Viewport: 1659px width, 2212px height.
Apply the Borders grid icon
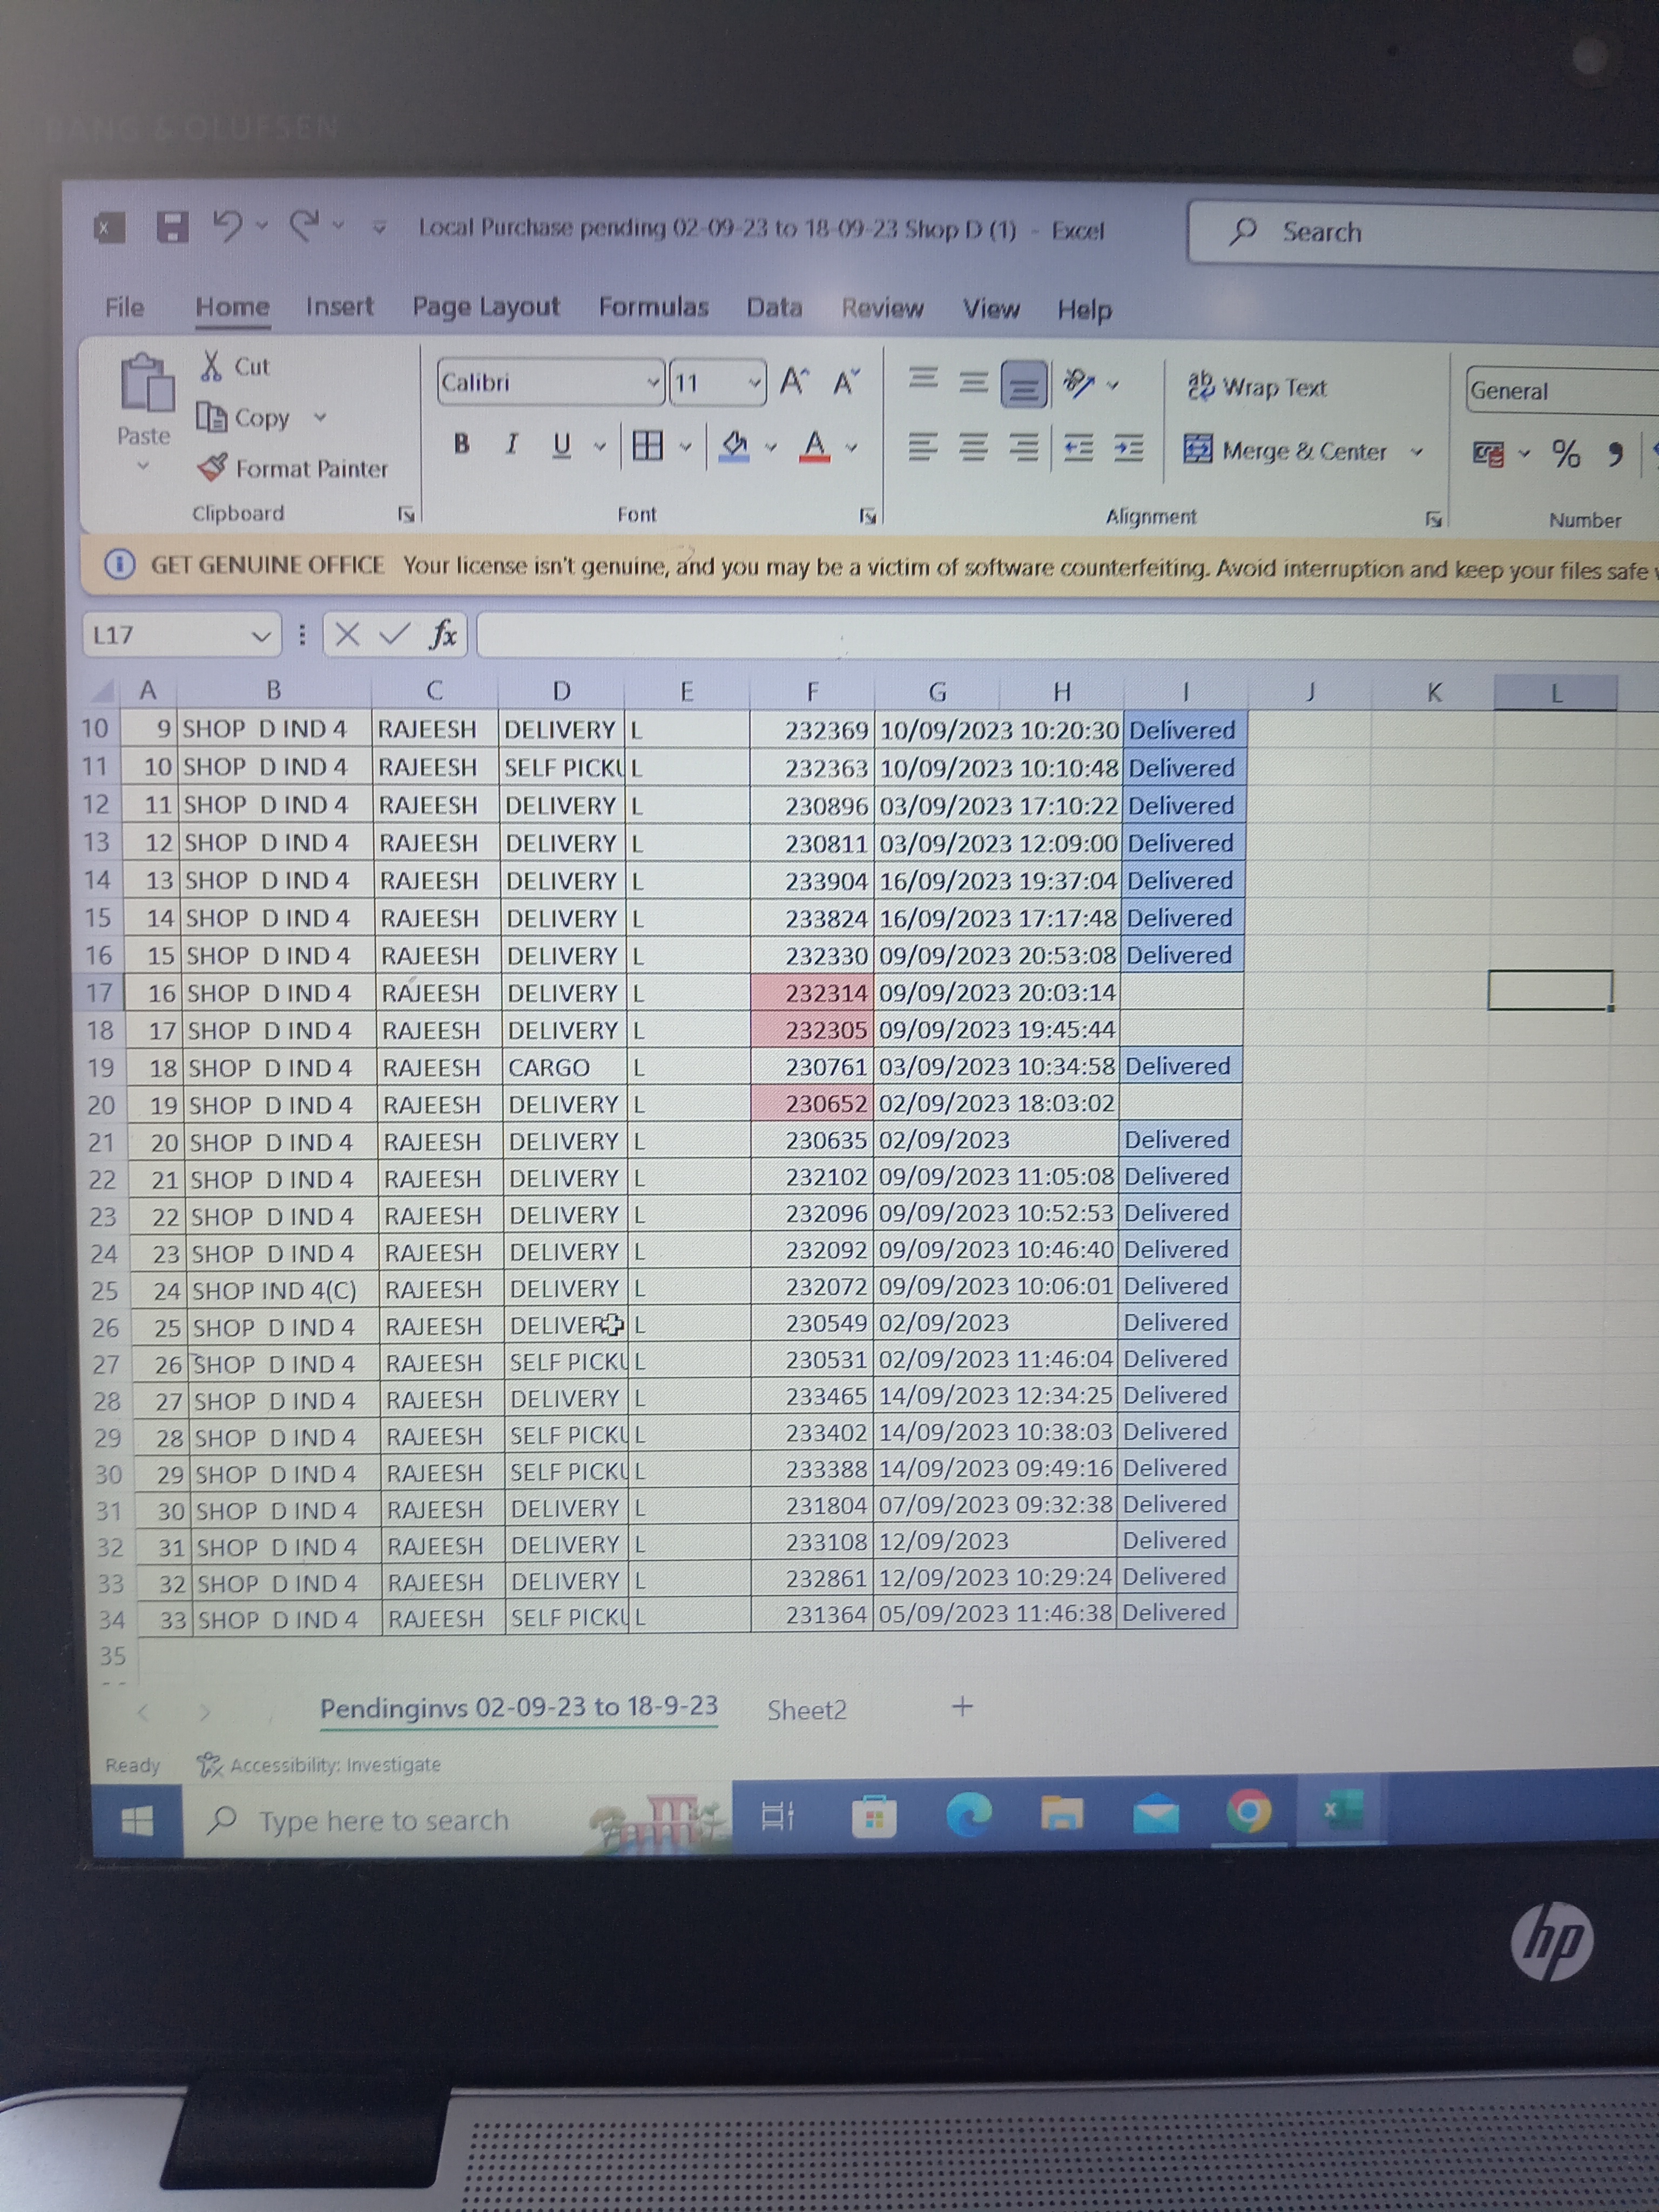coord(648,446)
